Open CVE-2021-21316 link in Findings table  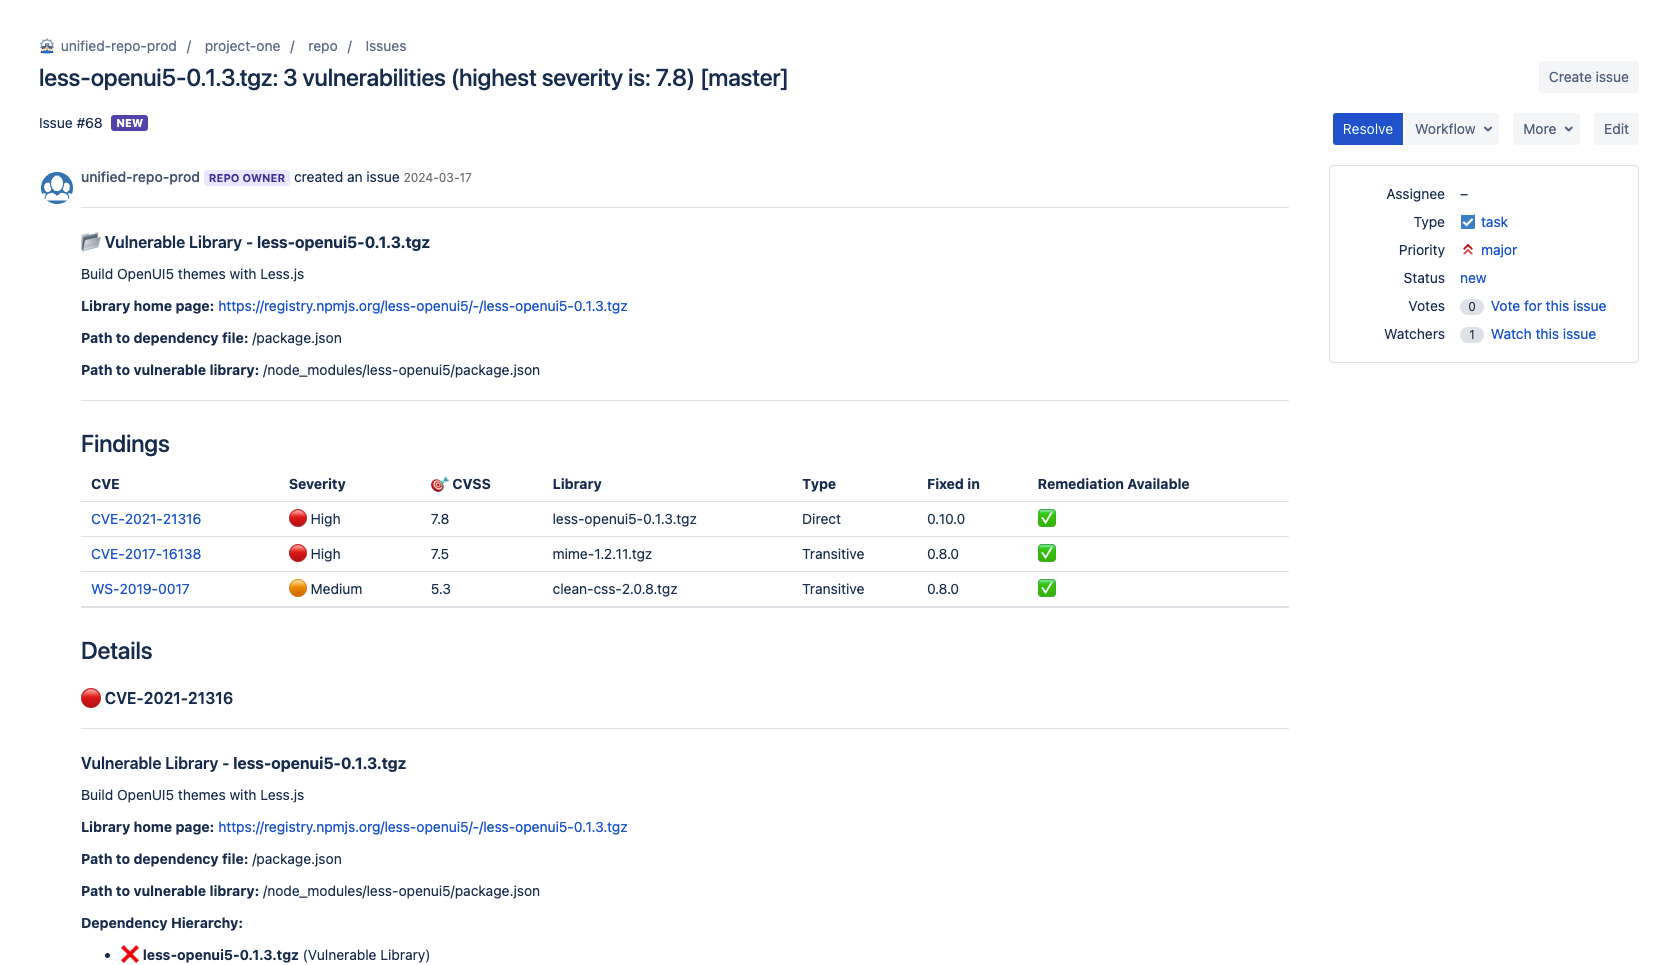tap(146, 519)
